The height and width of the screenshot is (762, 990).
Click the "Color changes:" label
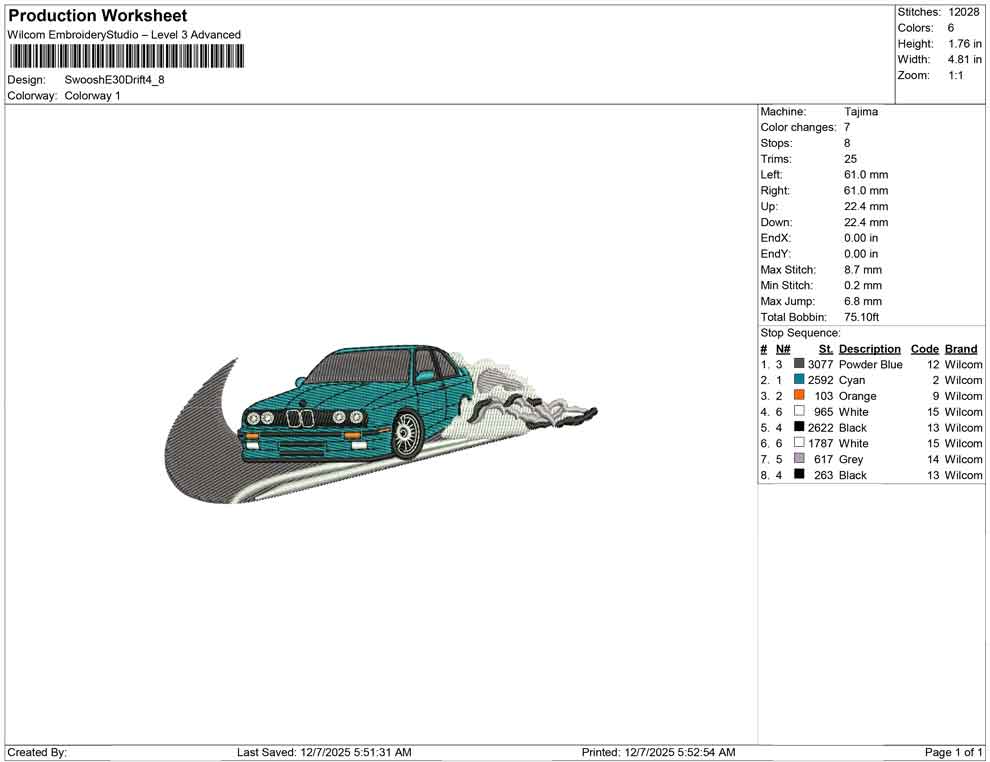coord(798,127)
